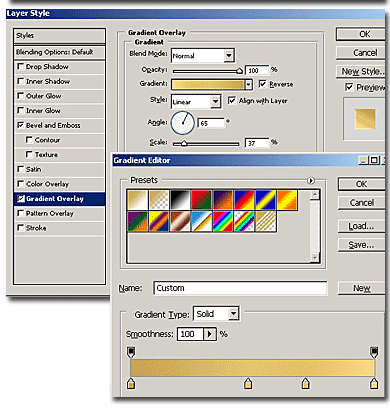Open the Smoothness slider arrow

click(209, 334)
